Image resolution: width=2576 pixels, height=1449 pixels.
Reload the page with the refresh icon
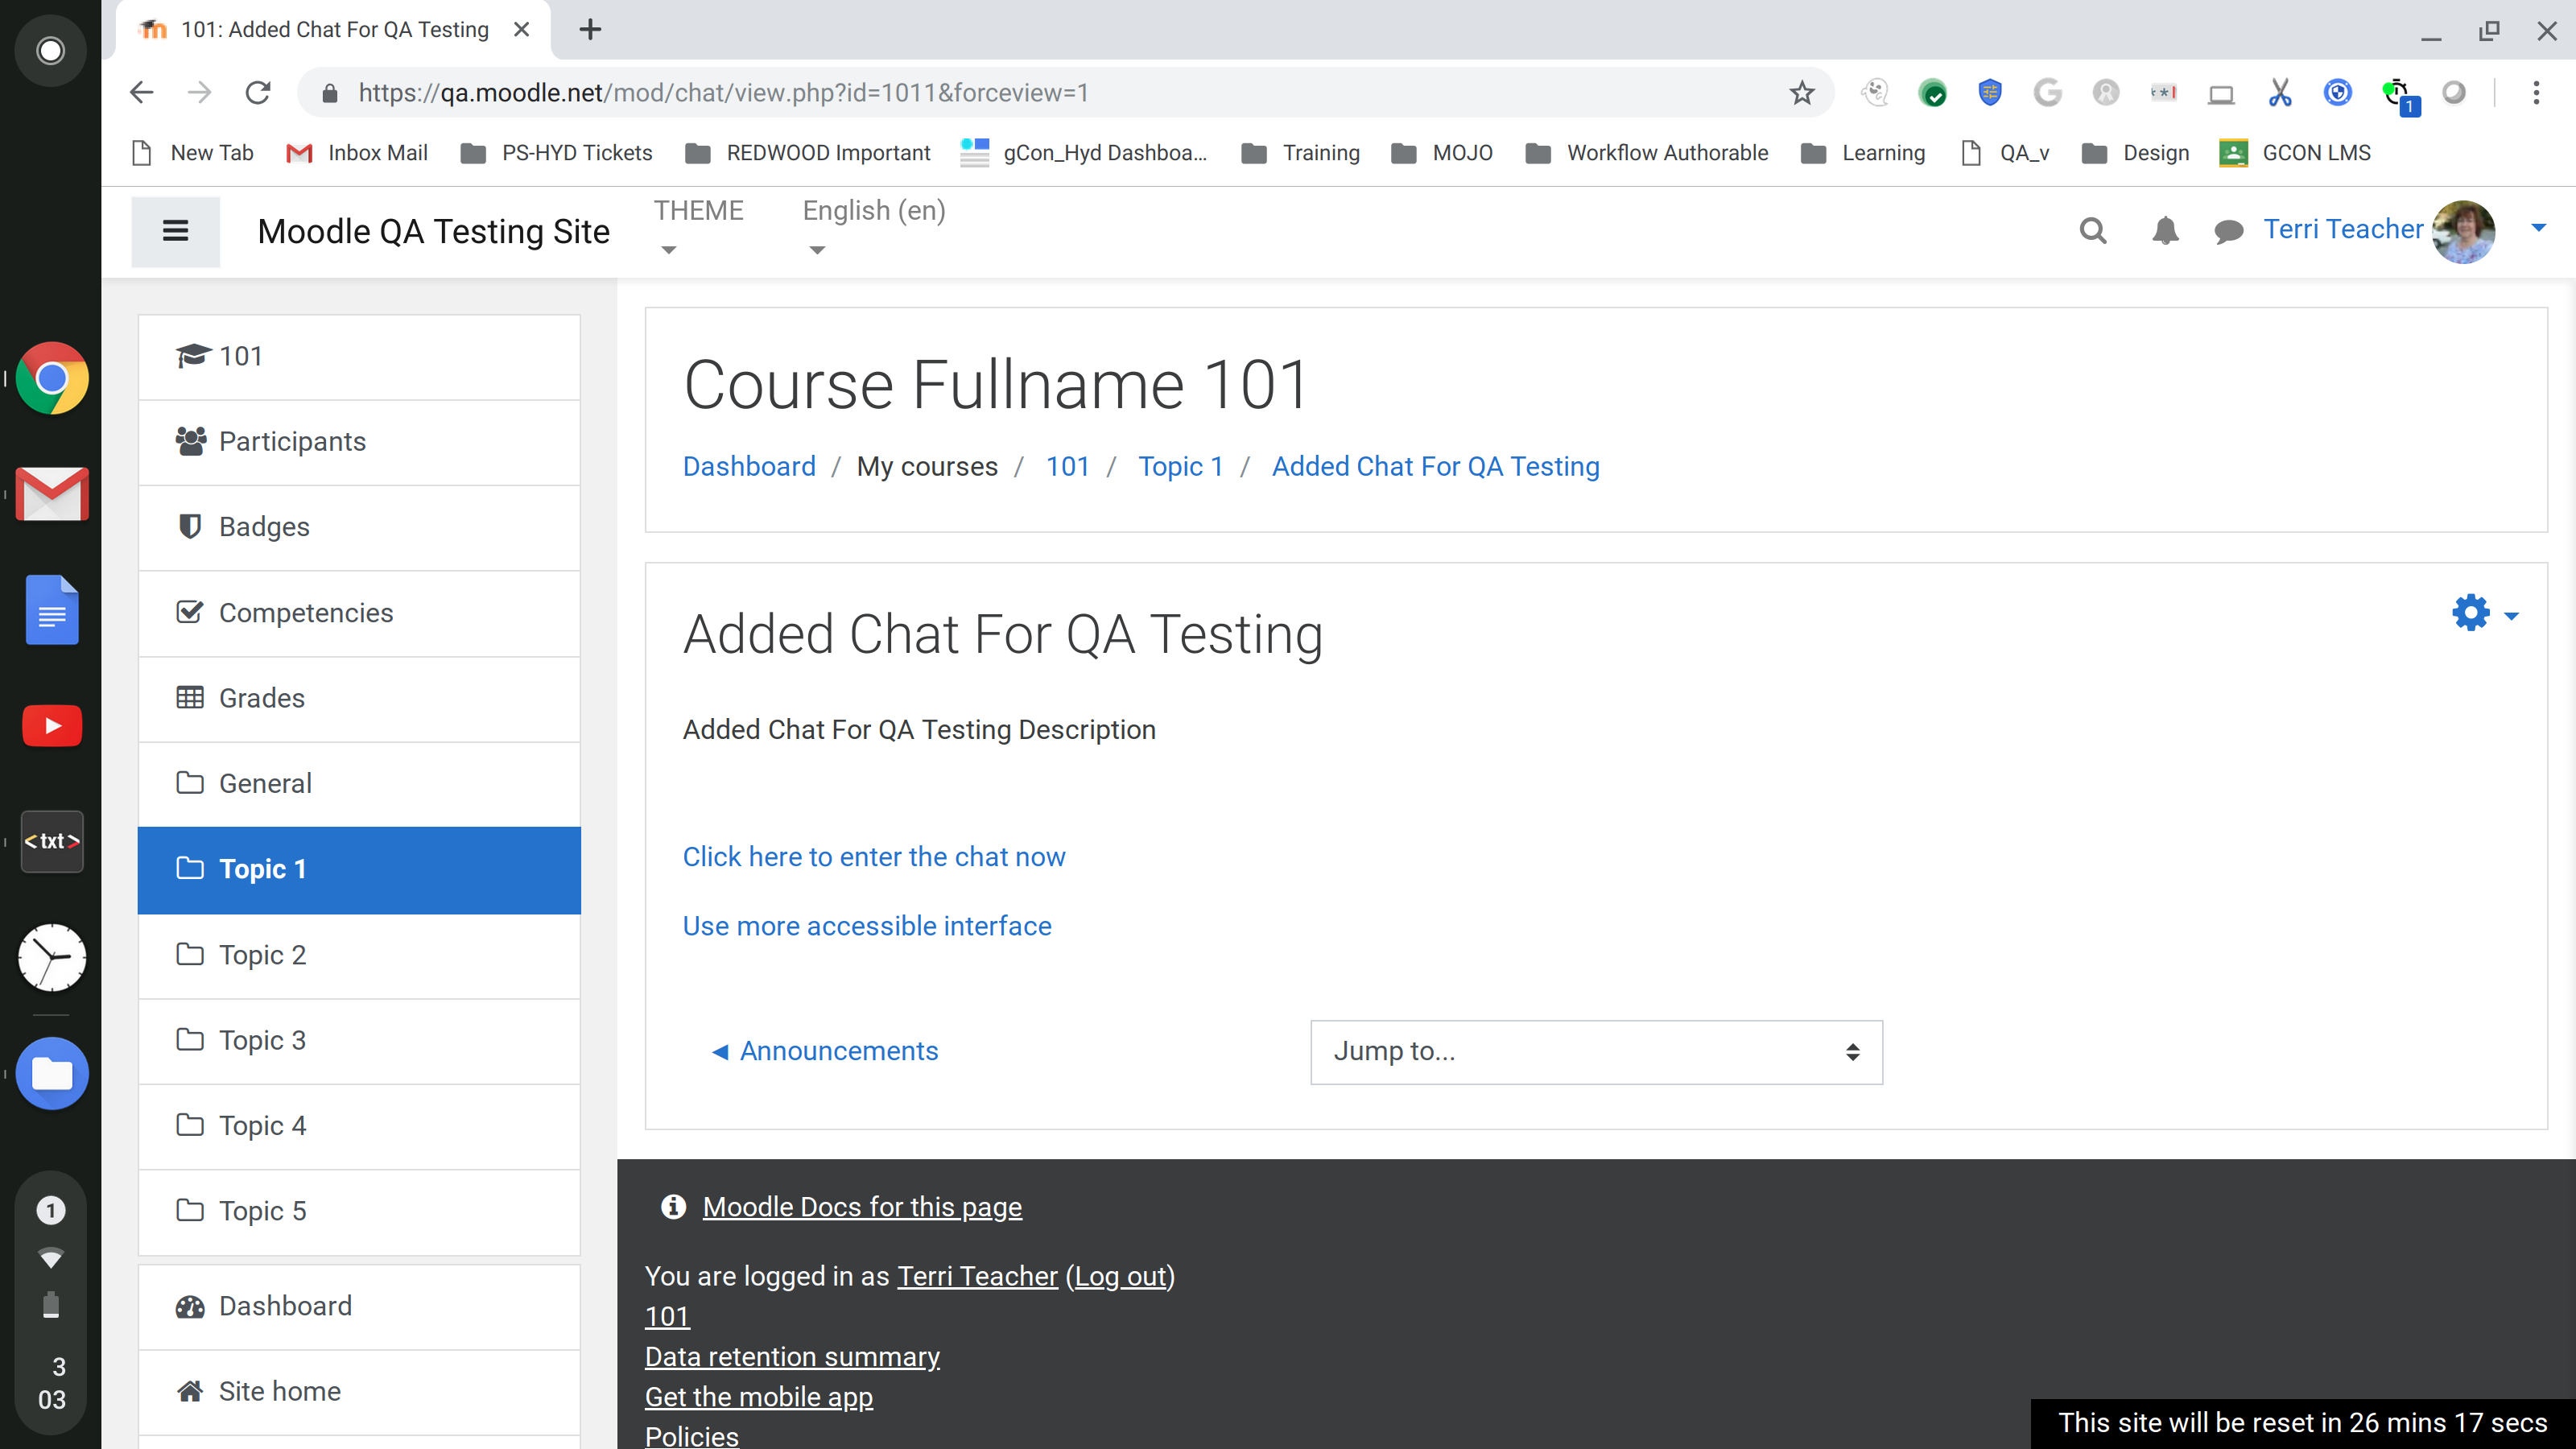(x=258, y=93)
